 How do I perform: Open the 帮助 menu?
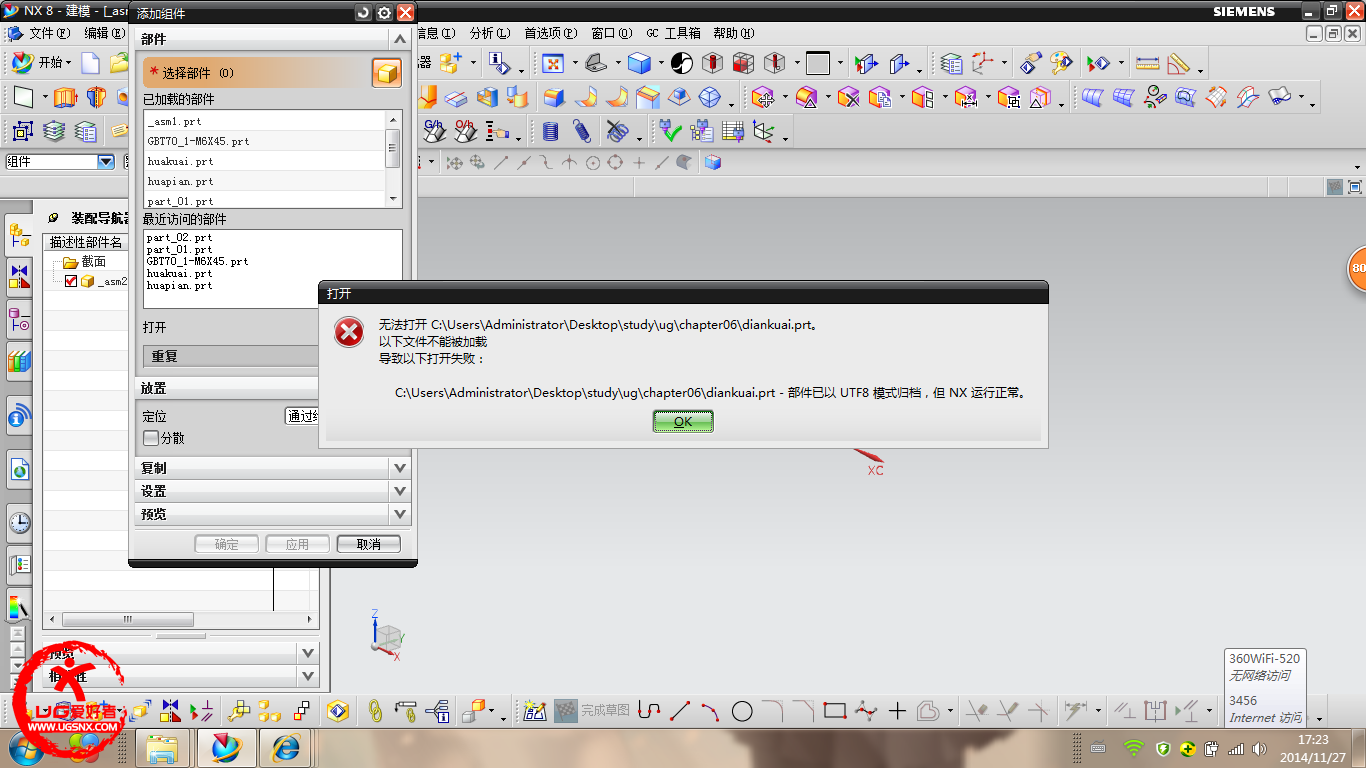733,33
